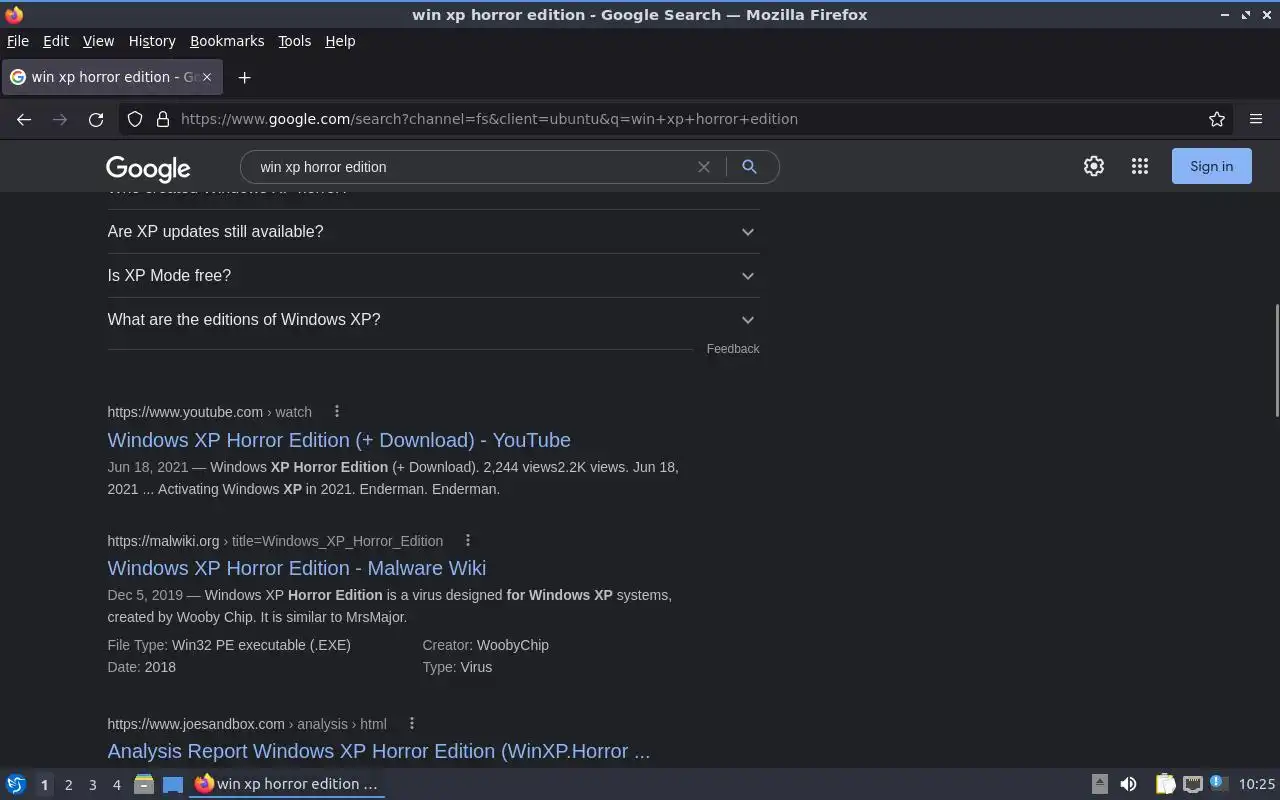Open 'Windows XP Horror Edition - Malware Wiki' link
The width and height of the screenshot is (1280, 800).
tap(297, 568)
